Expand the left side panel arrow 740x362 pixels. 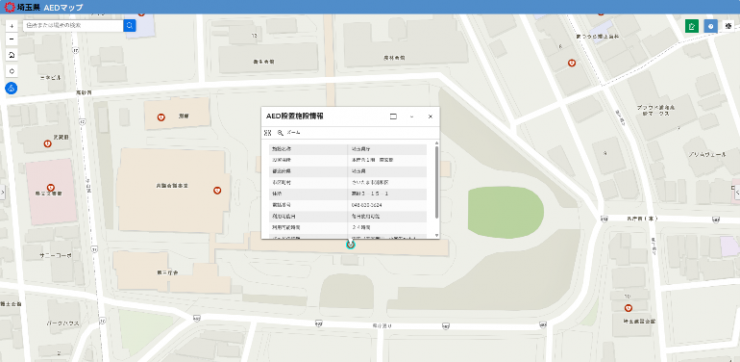(x=2, y=192)
